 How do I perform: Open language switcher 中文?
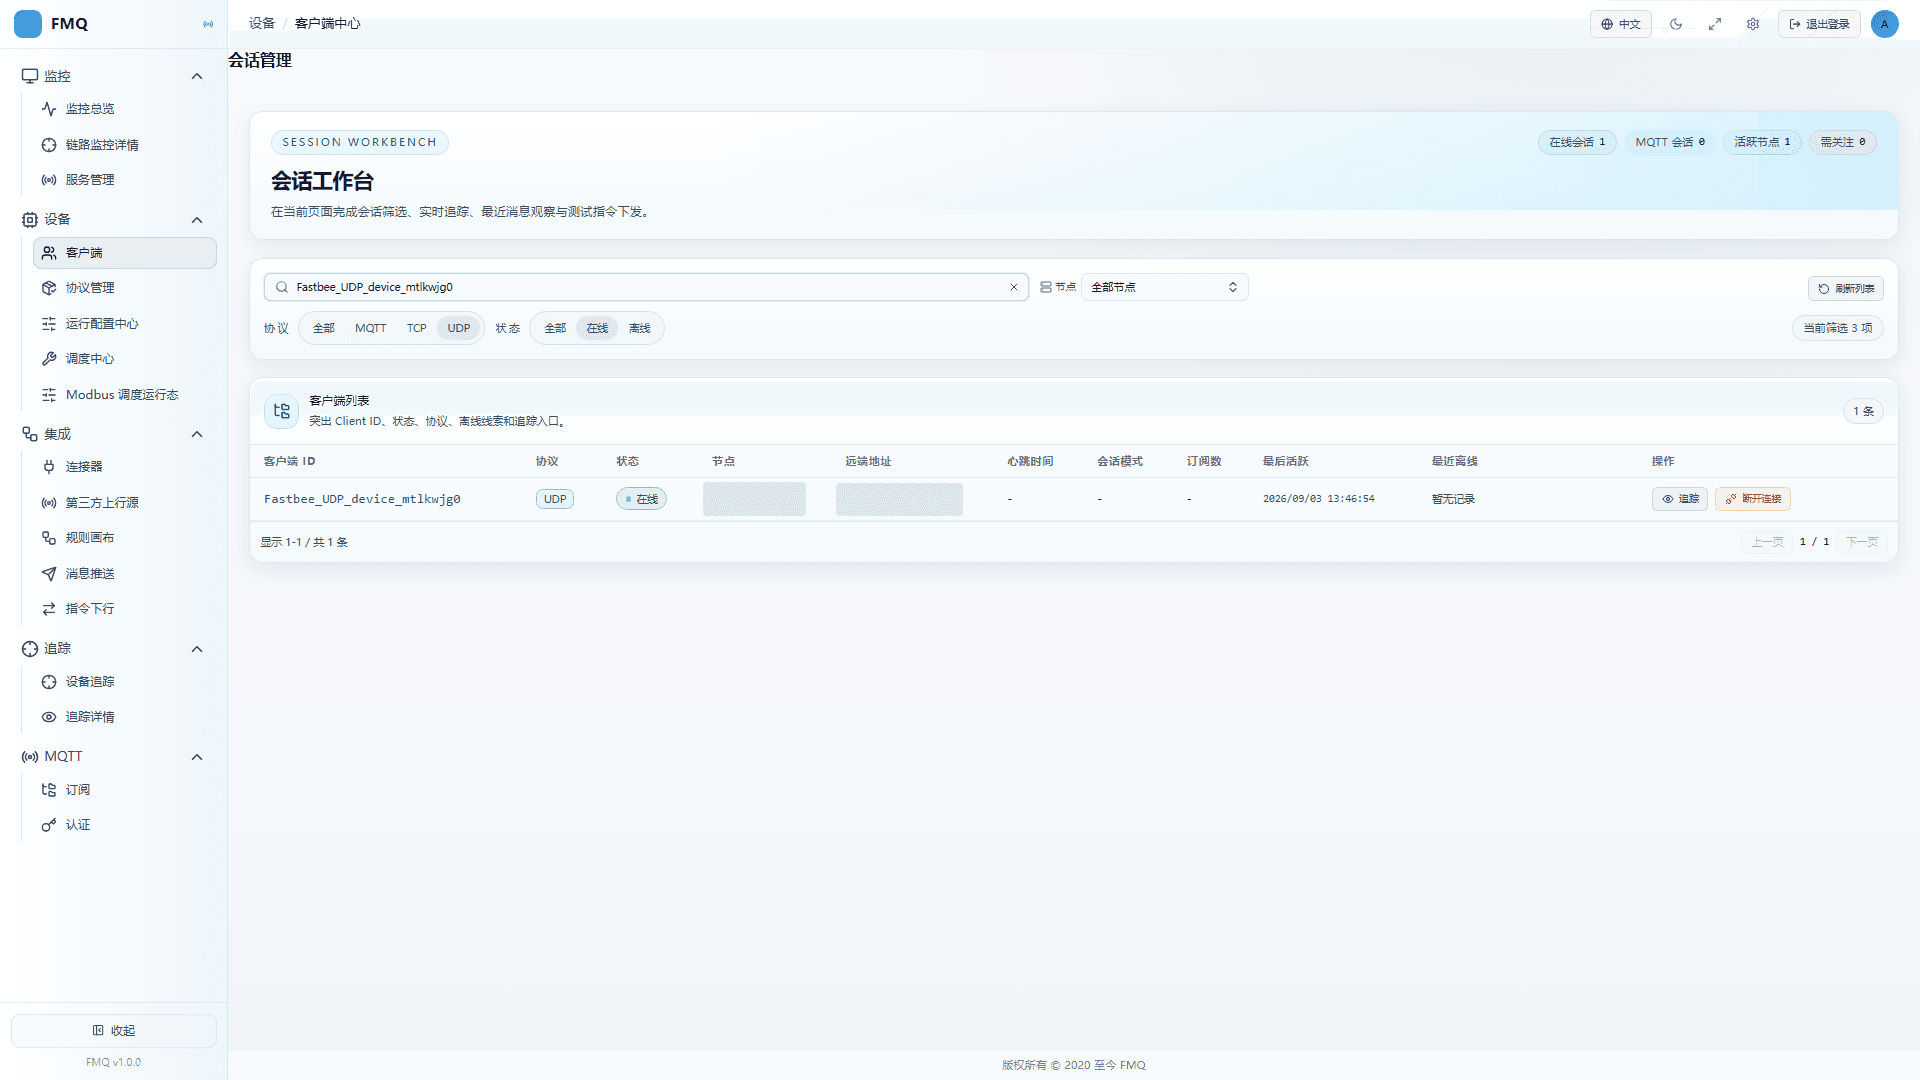coord(1620,24)
